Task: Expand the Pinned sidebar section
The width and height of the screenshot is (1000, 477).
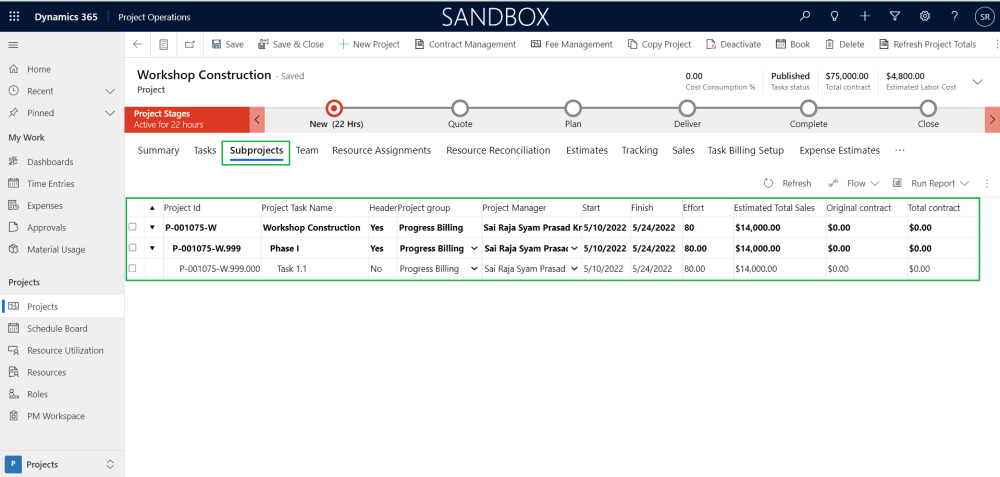Action: point(110,113)
